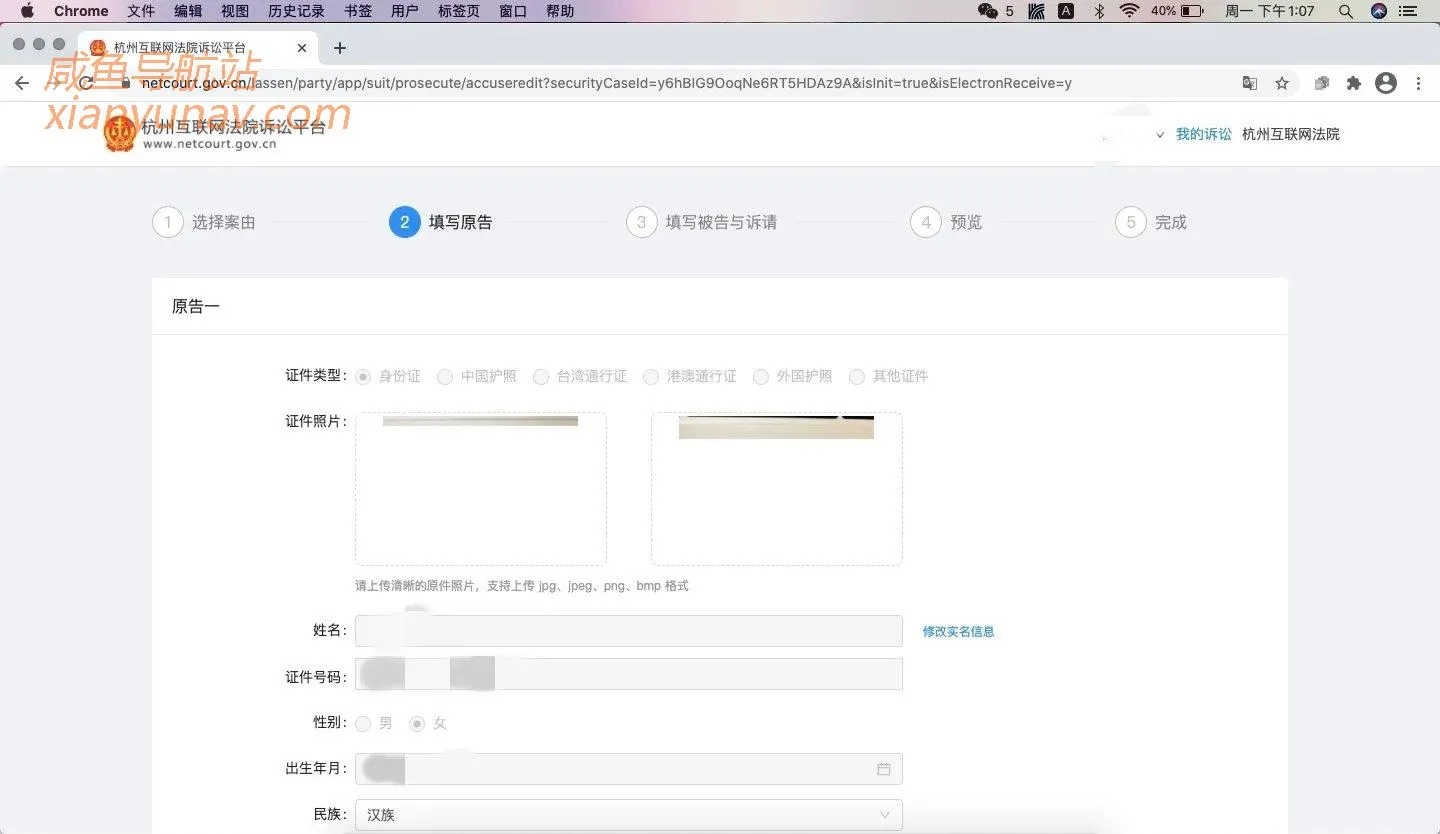Open a new tab with the plus button
This screenshot has width=1440, height=834.
coord(340,47)
